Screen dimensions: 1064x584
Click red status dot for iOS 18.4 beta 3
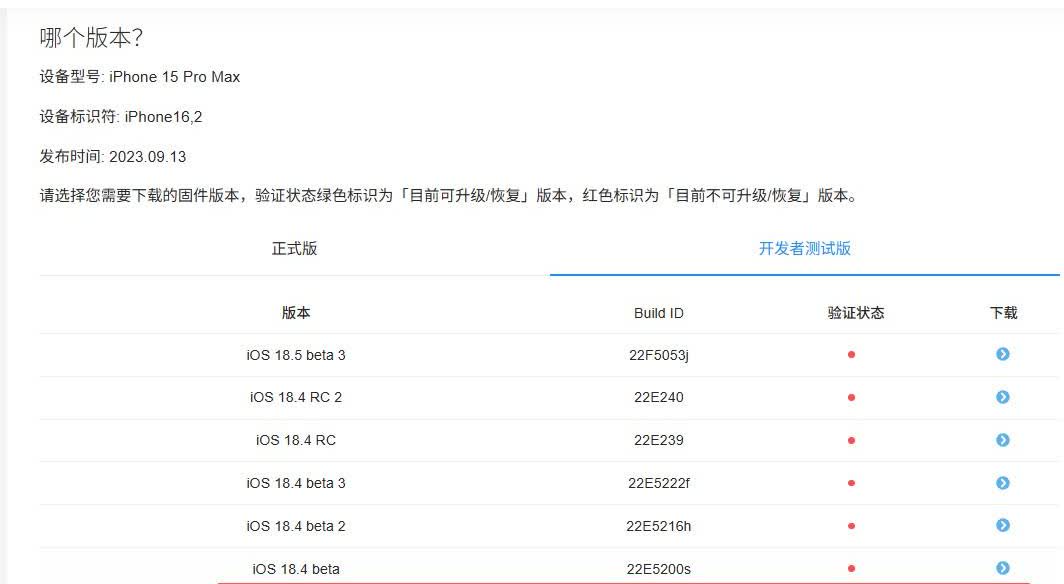coord(851,483)
